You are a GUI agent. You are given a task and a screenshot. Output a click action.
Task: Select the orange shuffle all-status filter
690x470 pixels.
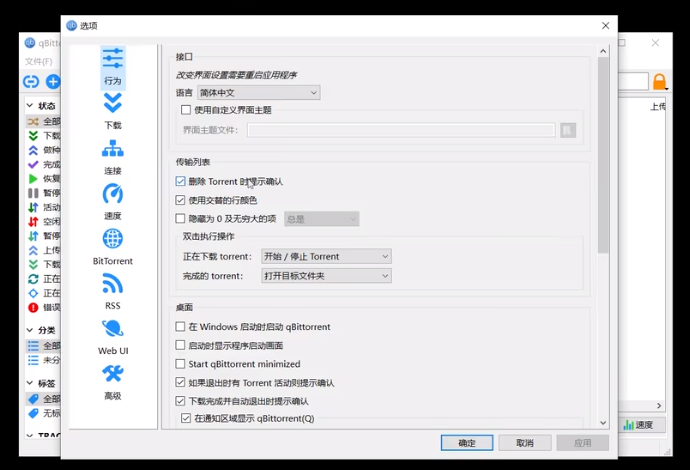tap(33, 121)
